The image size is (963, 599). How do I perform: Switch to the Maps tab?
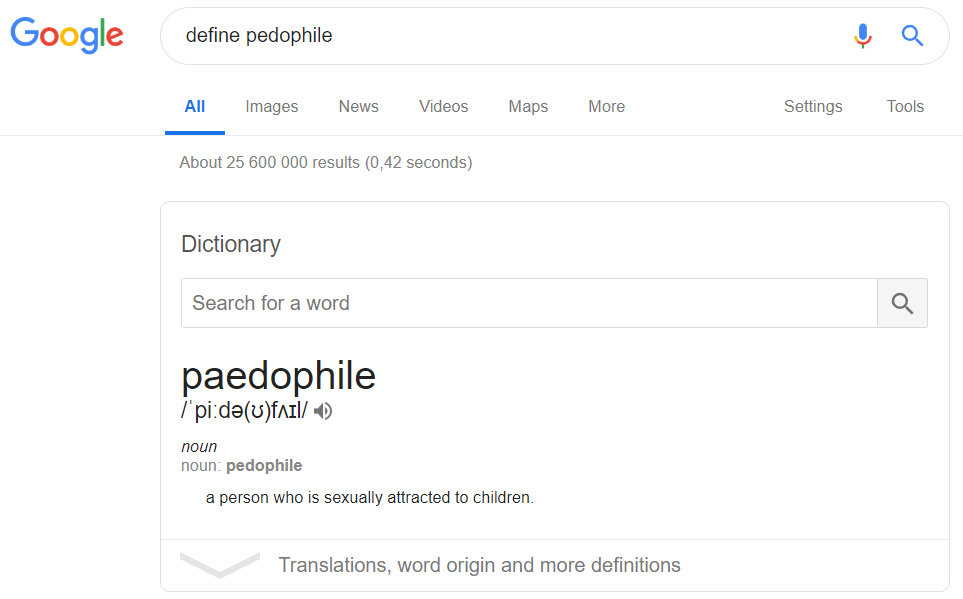tap(528, 106)
